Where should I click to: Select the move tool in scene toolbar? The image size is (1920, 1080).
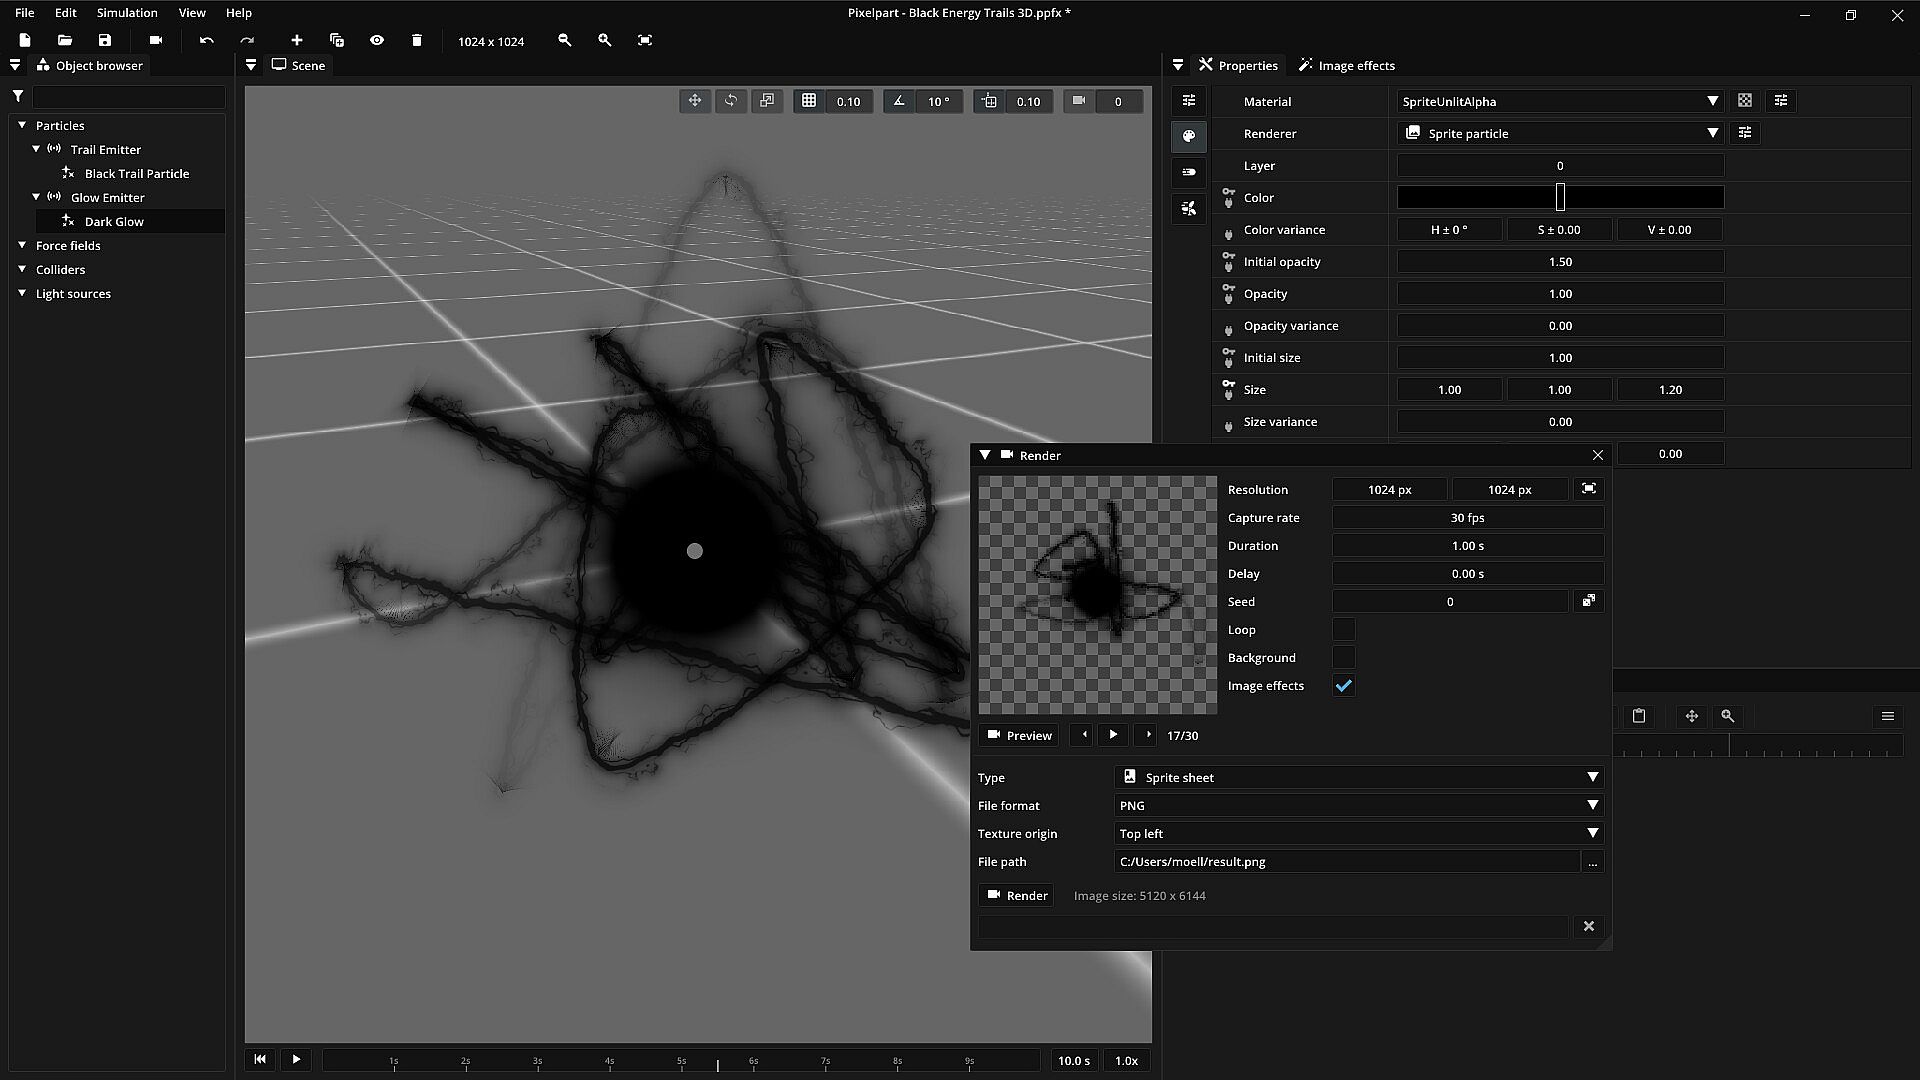(695, 101)
